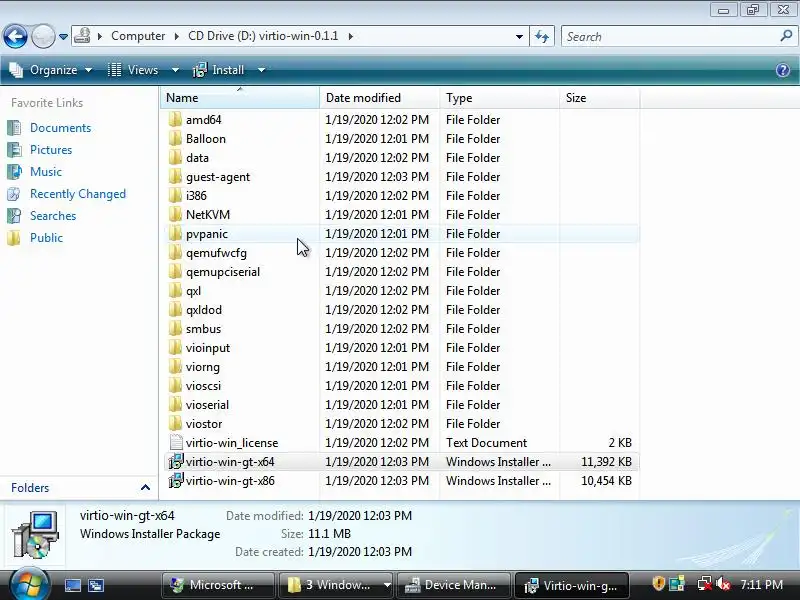Open the Views dropdown arrow

pos(175,70)
